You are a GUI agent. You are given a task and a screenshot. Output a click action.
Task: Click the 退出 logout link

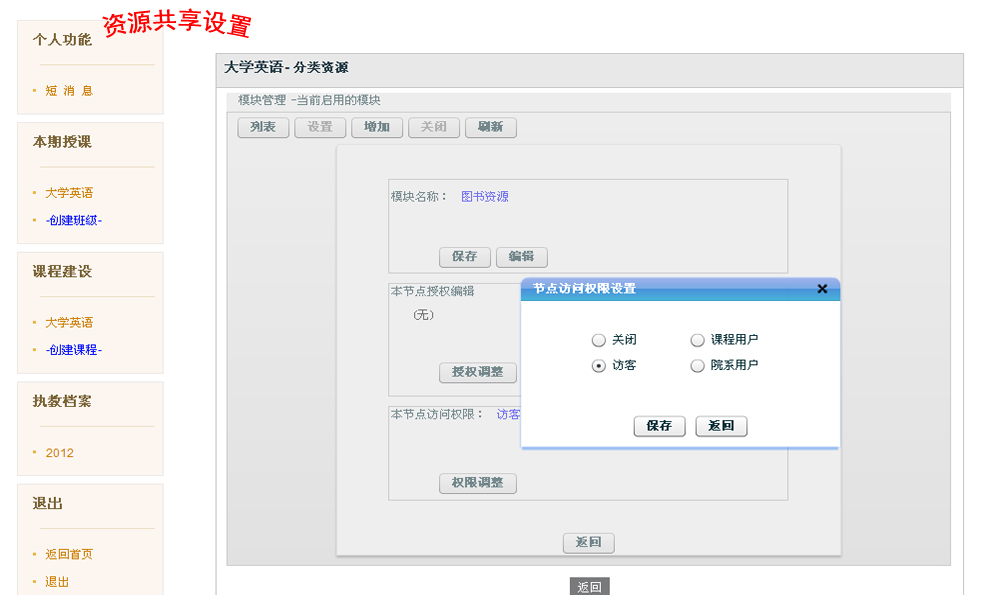pyautogui.click(x=57, y=582)
